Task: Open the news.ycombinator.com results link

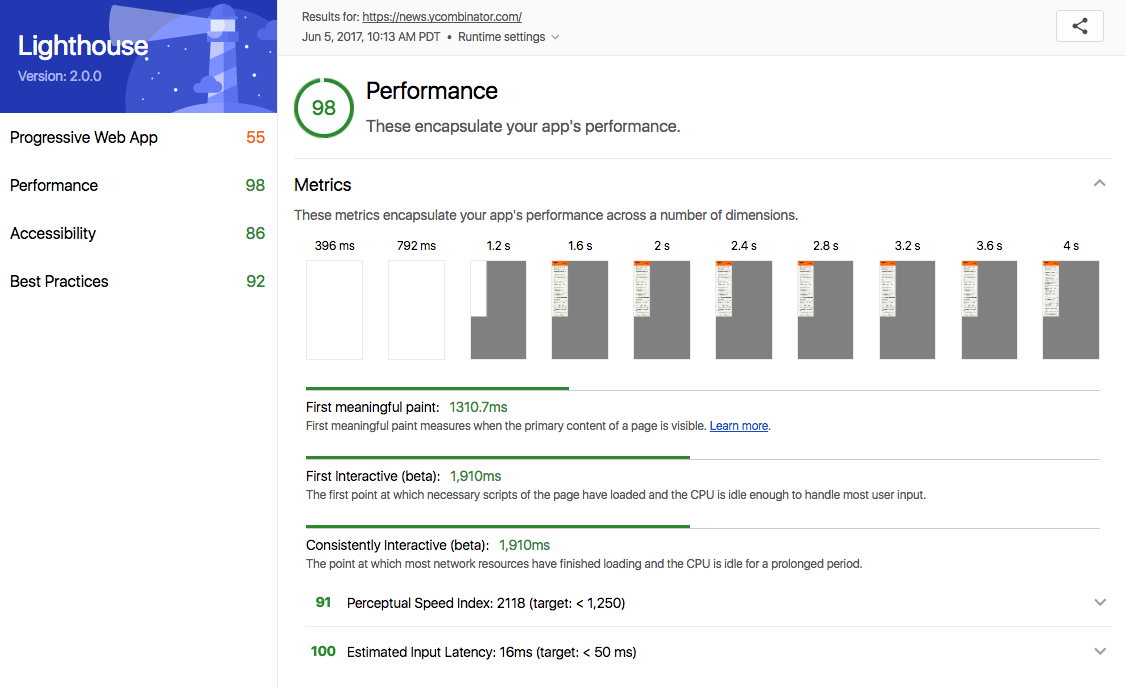Action: [x=442, y=17]
